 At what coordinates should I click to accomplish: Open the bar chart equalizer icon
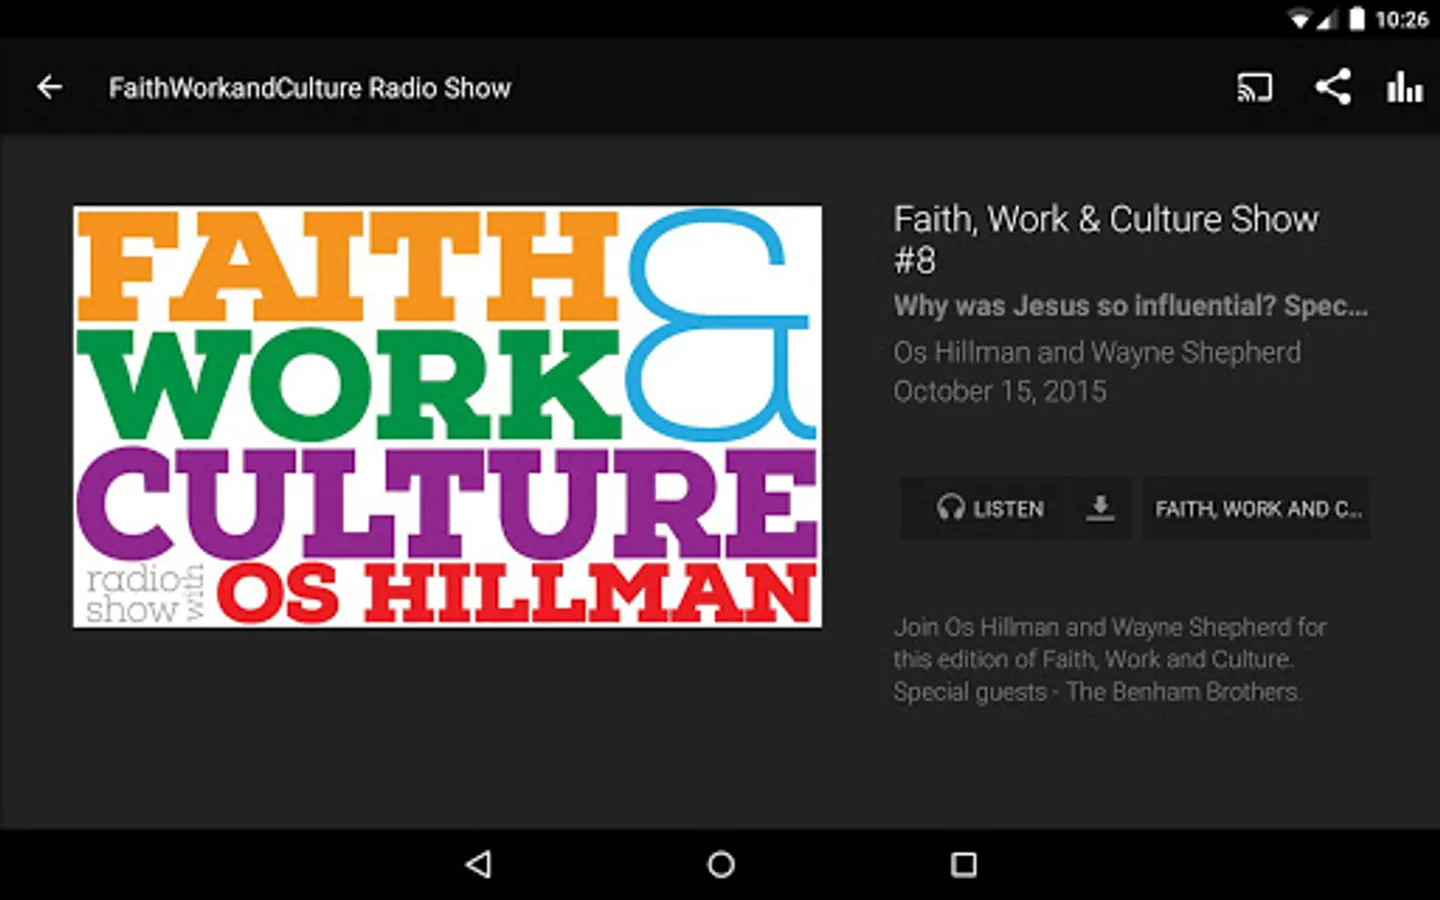click(x=1404, y=87)
